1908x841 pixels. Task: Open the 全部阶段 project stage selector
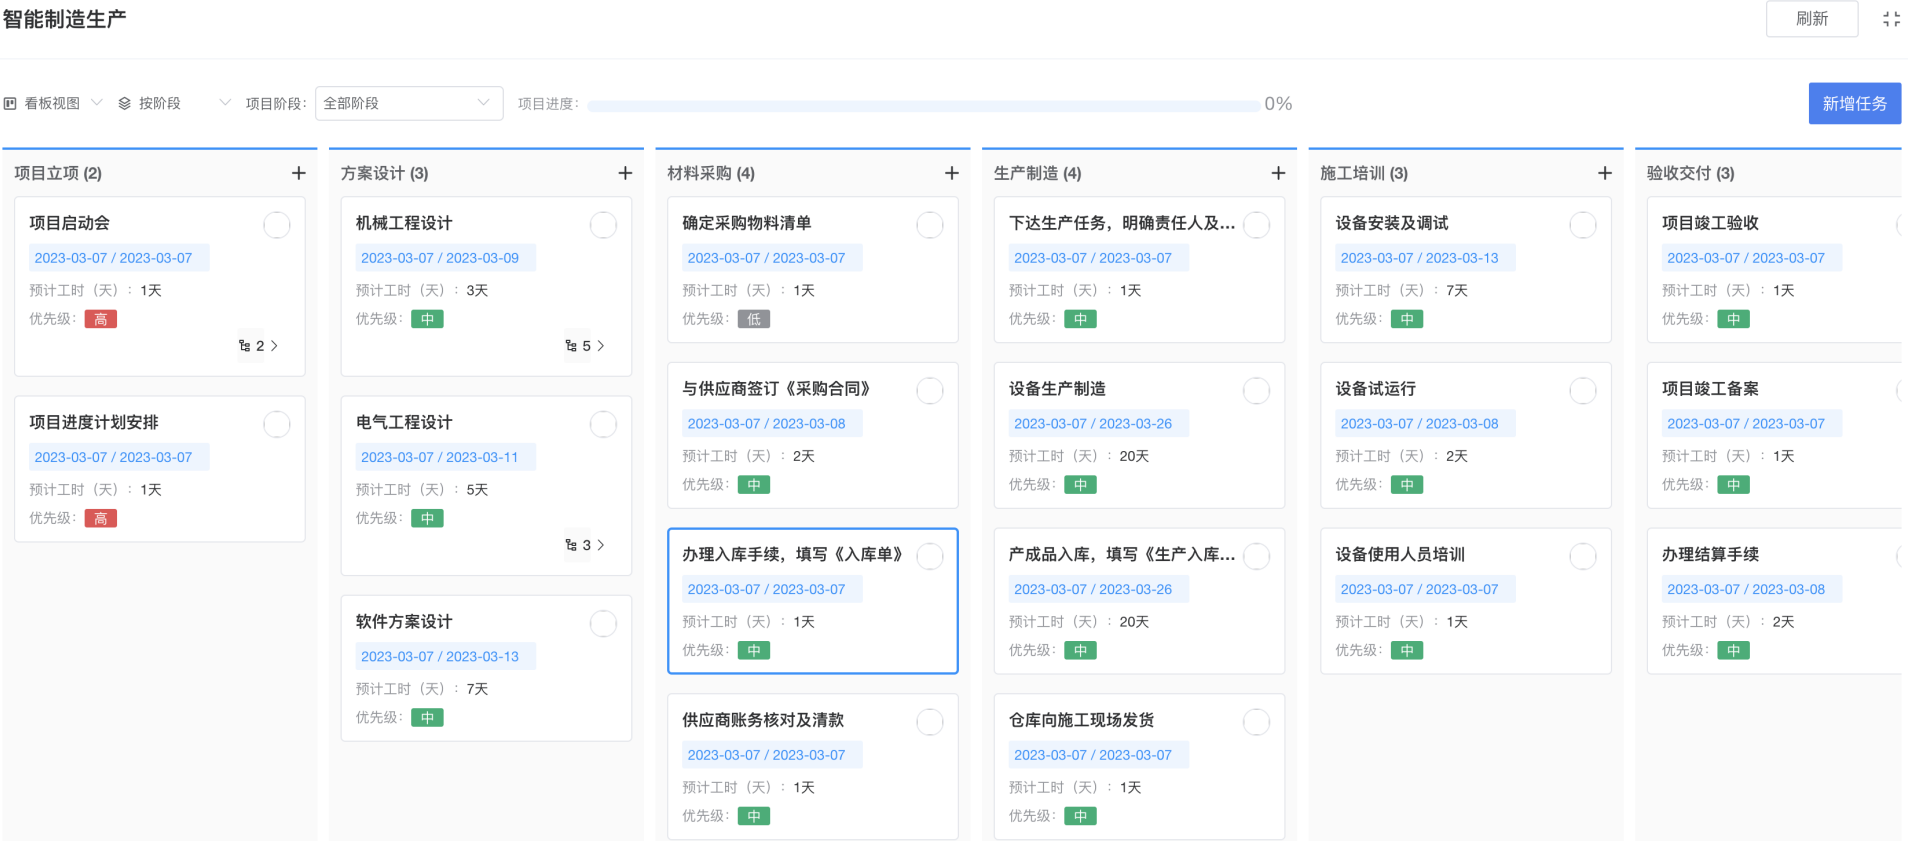pyautogui.click(x=408, y=103)
